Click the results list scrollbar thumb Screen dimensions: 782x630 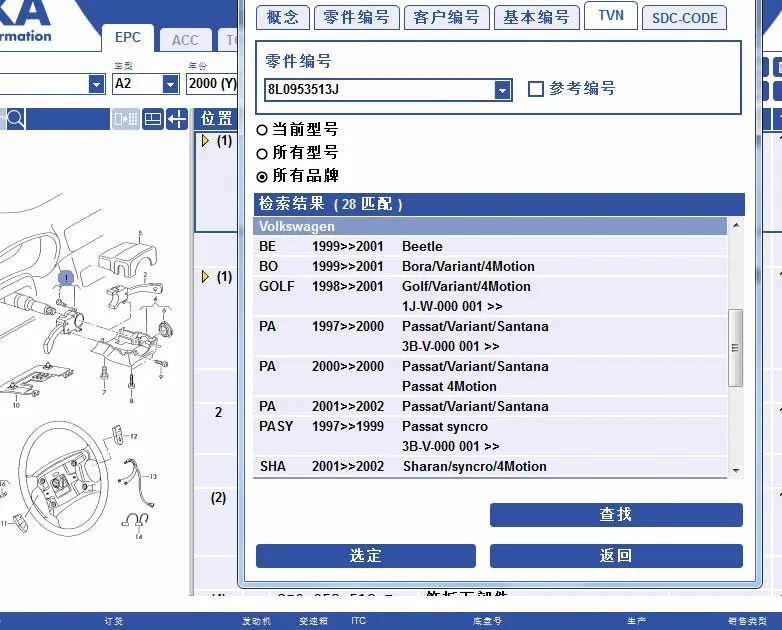(736, 348)
